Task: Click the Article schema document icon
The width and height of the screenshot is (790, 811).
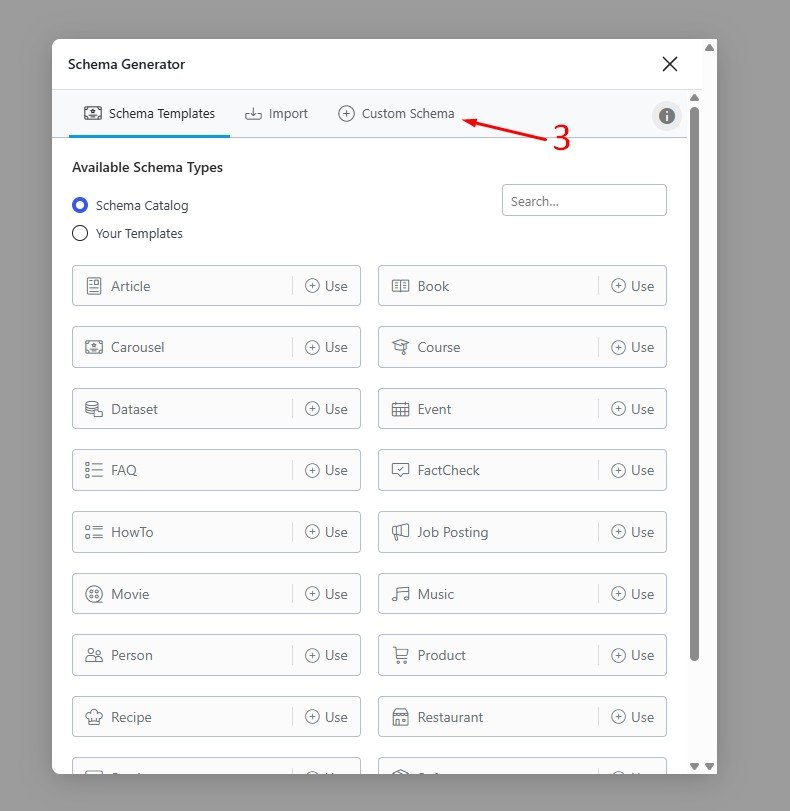Action: [x=94, y=286]
